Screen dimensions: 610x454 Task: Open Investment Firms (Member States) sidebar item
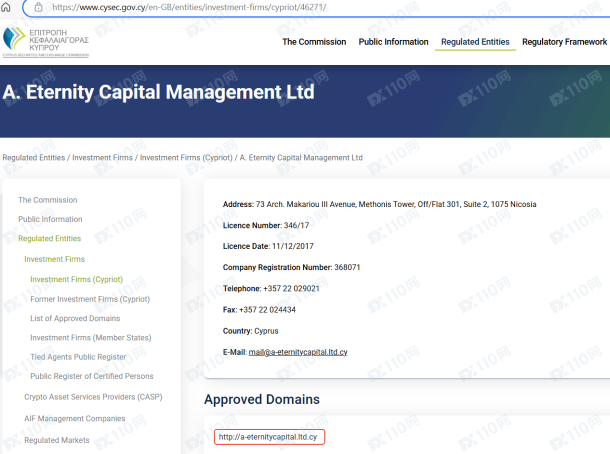click(x=91, y=338)
